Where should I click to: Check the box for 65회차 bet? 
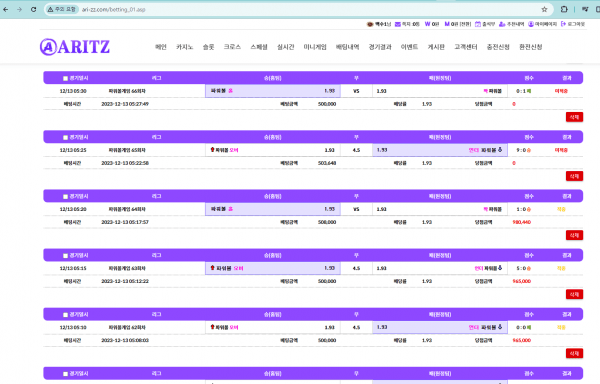tap(65, 137)
